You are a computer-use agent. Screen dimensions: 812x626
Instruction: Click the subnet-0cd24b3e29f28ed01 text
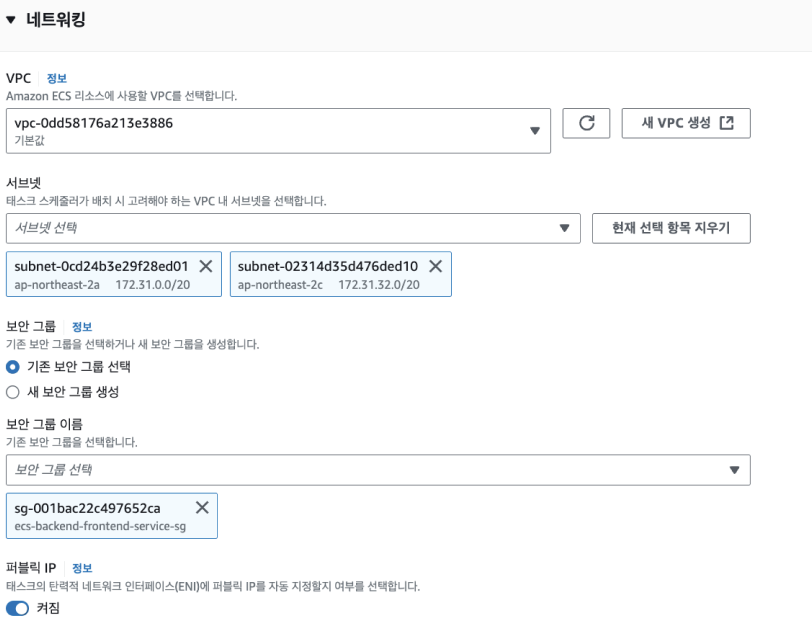tap(101, 266)
